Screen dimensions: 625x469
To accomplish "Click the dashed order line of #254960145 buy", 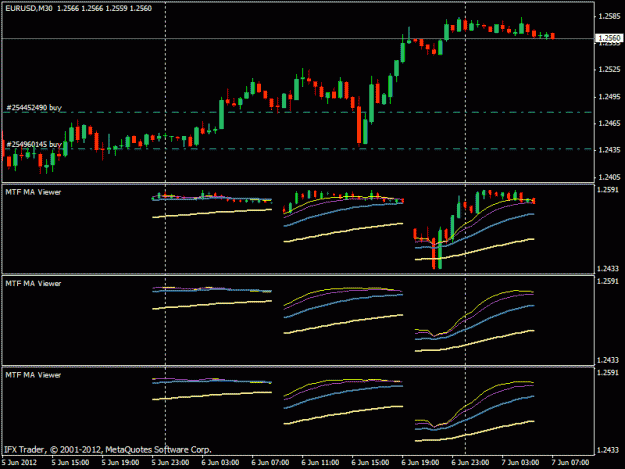I will (298, 149).
